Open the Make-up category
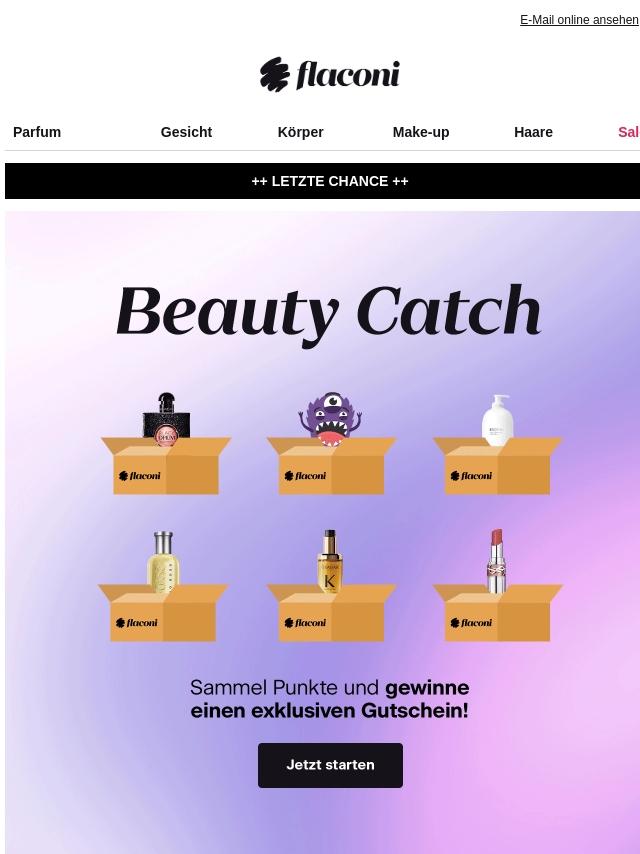Screen dimensions: 640x854 pos(421,132)
